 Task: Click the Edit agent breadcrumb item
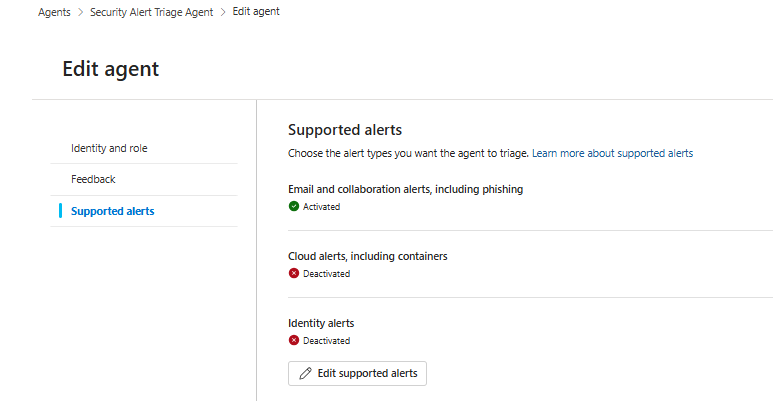coord(256,11)
